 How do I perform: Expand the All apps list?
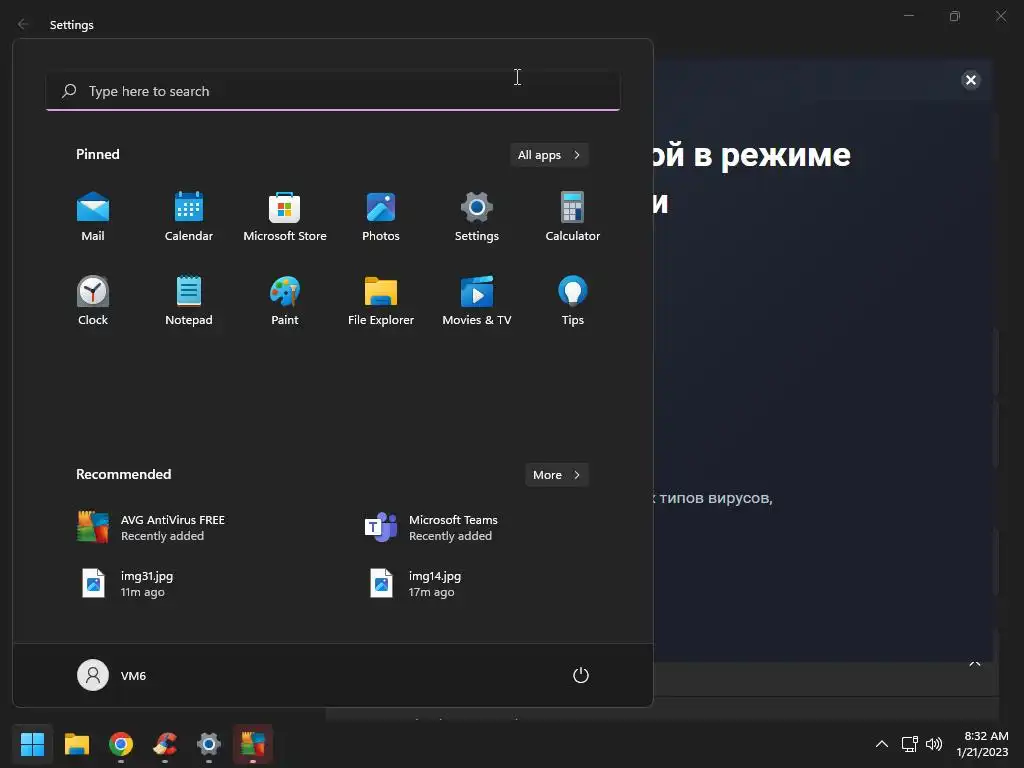(x=549, y=155)
